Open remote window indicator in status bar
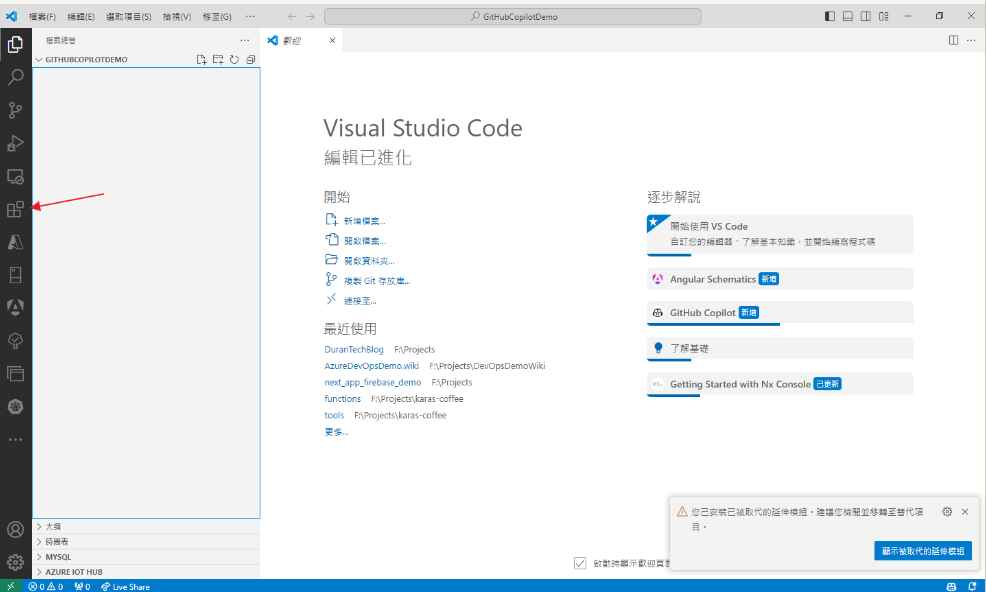The height and width of the screenshot is (592, 986). (11, 586)
